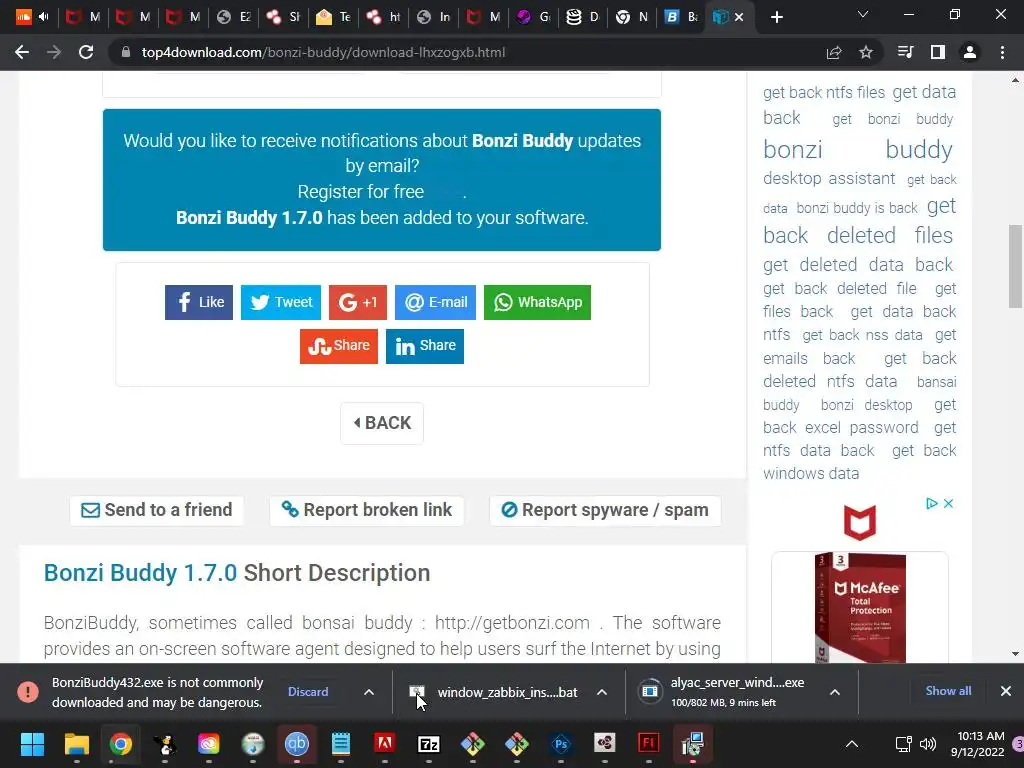Image resolution: width=1024 pixels, height=768 pixels.
Task: Open the Chrome profile menu
Action: [970, 52]
